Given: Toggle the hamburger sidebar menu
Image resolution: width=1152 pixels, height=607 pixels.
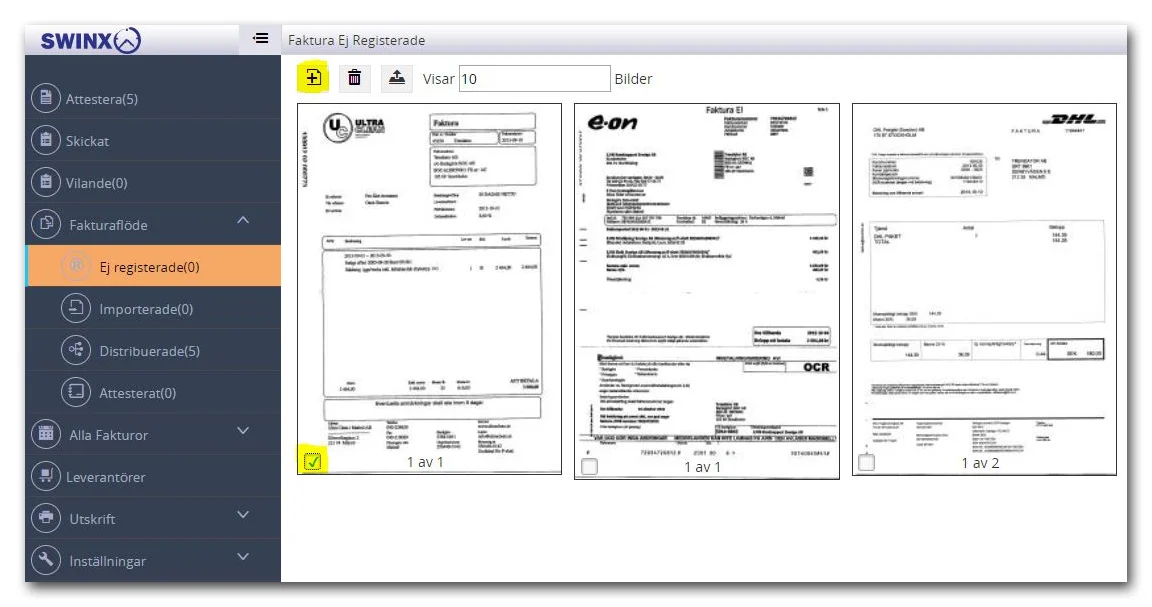Looking at the screenshot, I should (x=260, y=38).
